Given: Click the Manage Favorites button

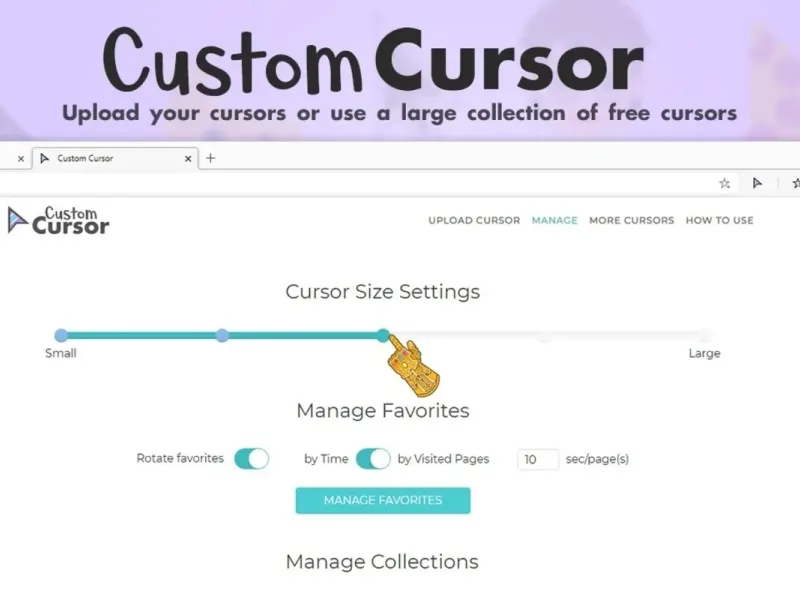Looking at the screenshot, I should 383,500.
